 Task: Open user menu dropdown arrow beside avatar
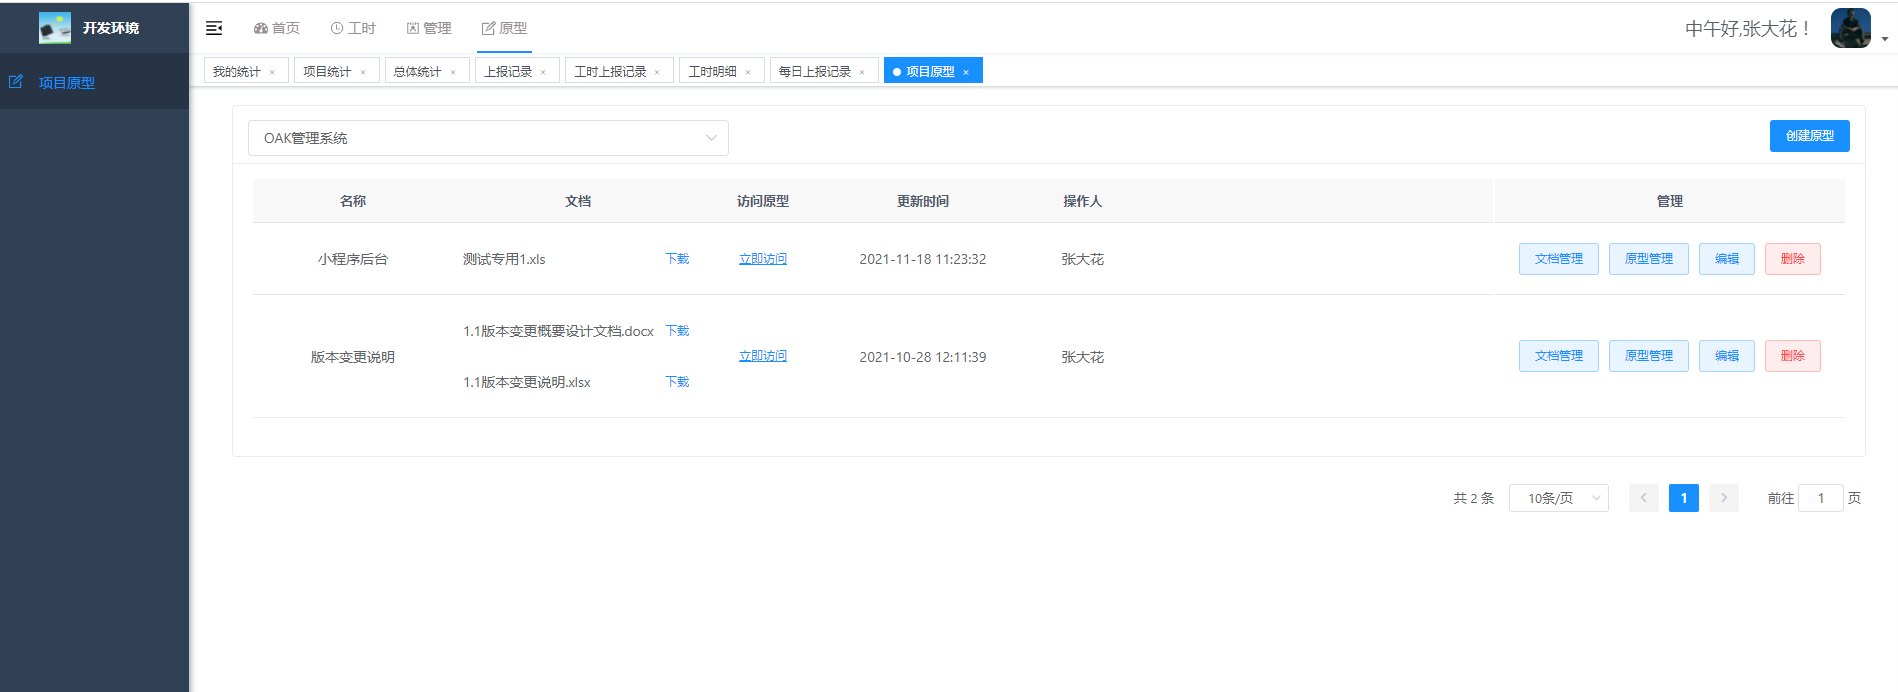click(1885, 39)
